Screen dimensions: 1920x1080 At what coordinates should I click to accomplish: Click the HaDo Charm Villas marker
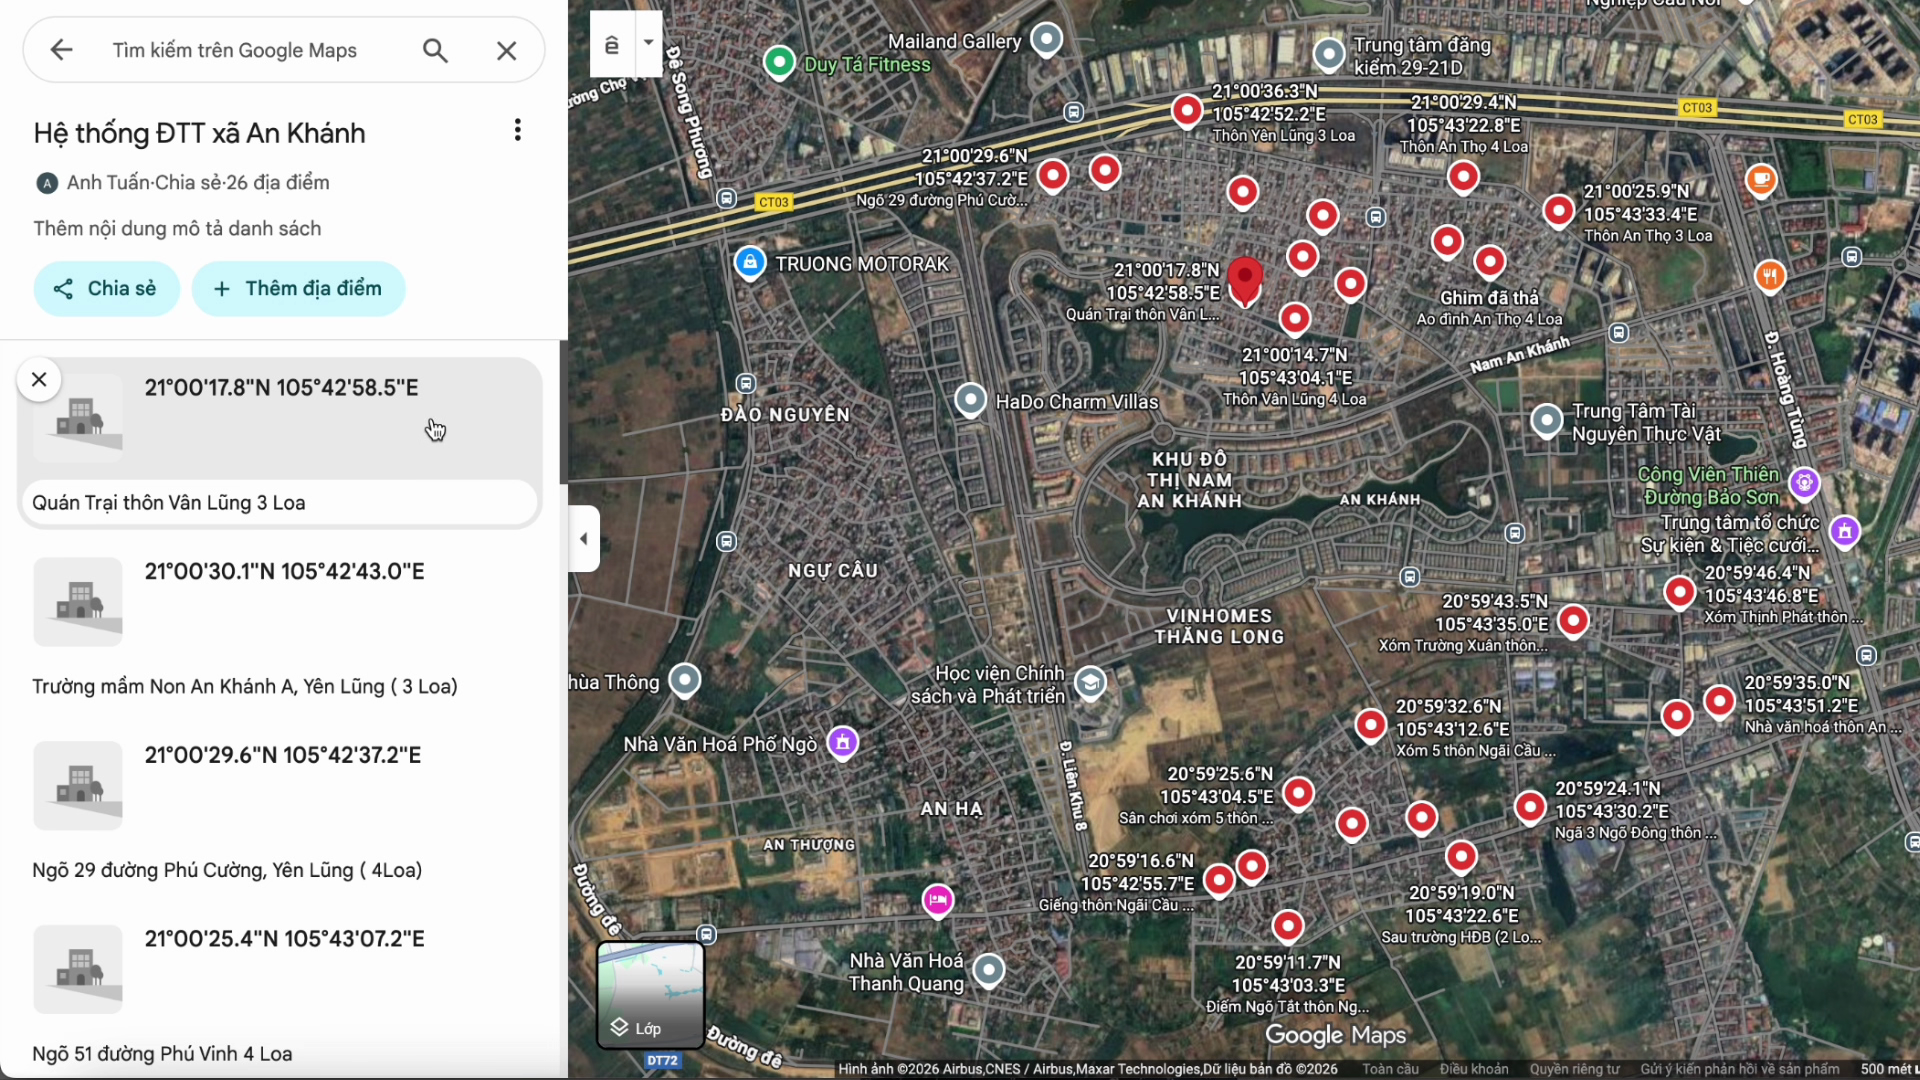pos(970,400)
